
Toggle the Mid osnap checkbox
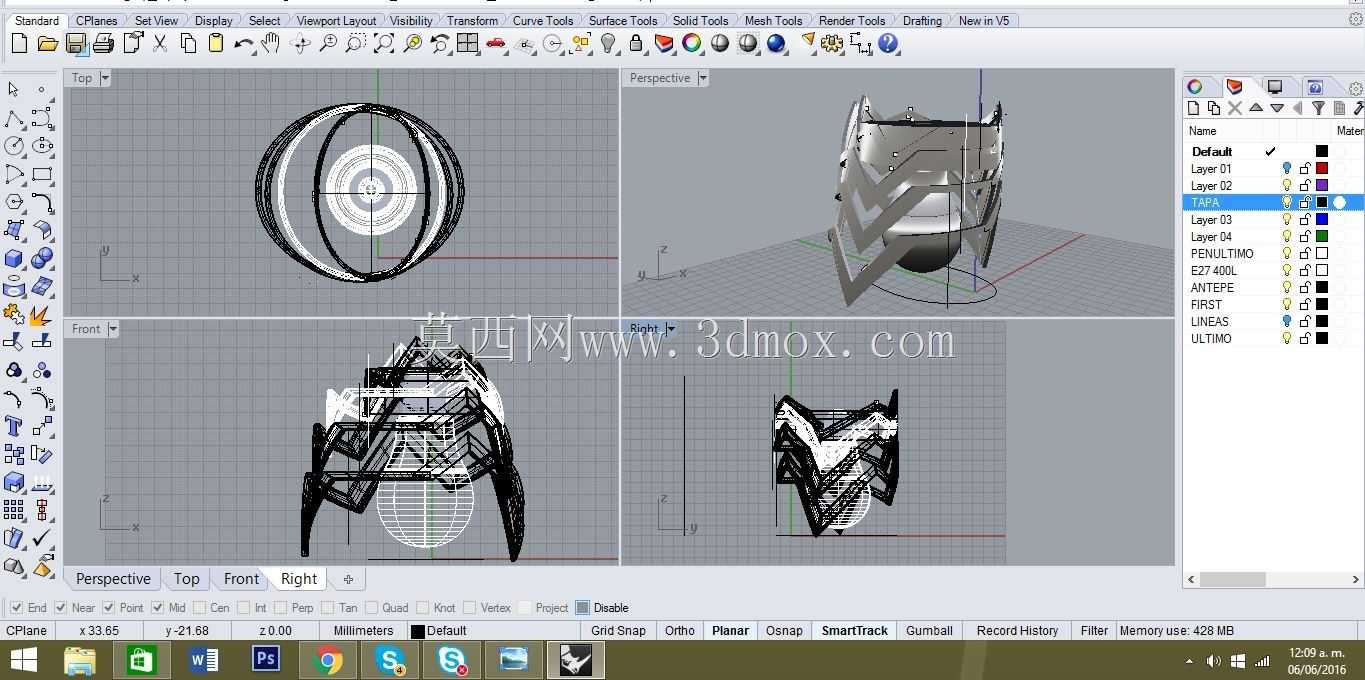coord(159,607)
